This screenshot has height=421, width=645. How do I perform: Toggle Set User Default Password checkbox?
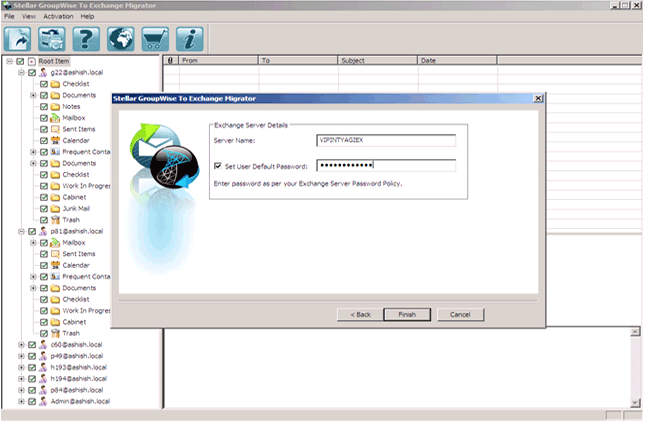point(218,166)
